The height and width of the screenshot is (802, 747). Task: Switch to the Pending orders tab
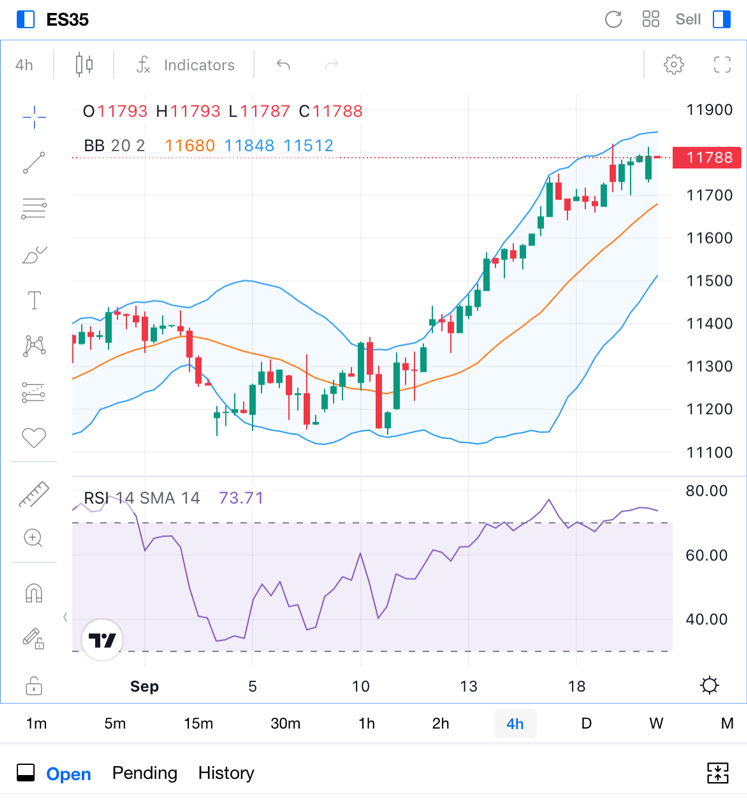144,773
